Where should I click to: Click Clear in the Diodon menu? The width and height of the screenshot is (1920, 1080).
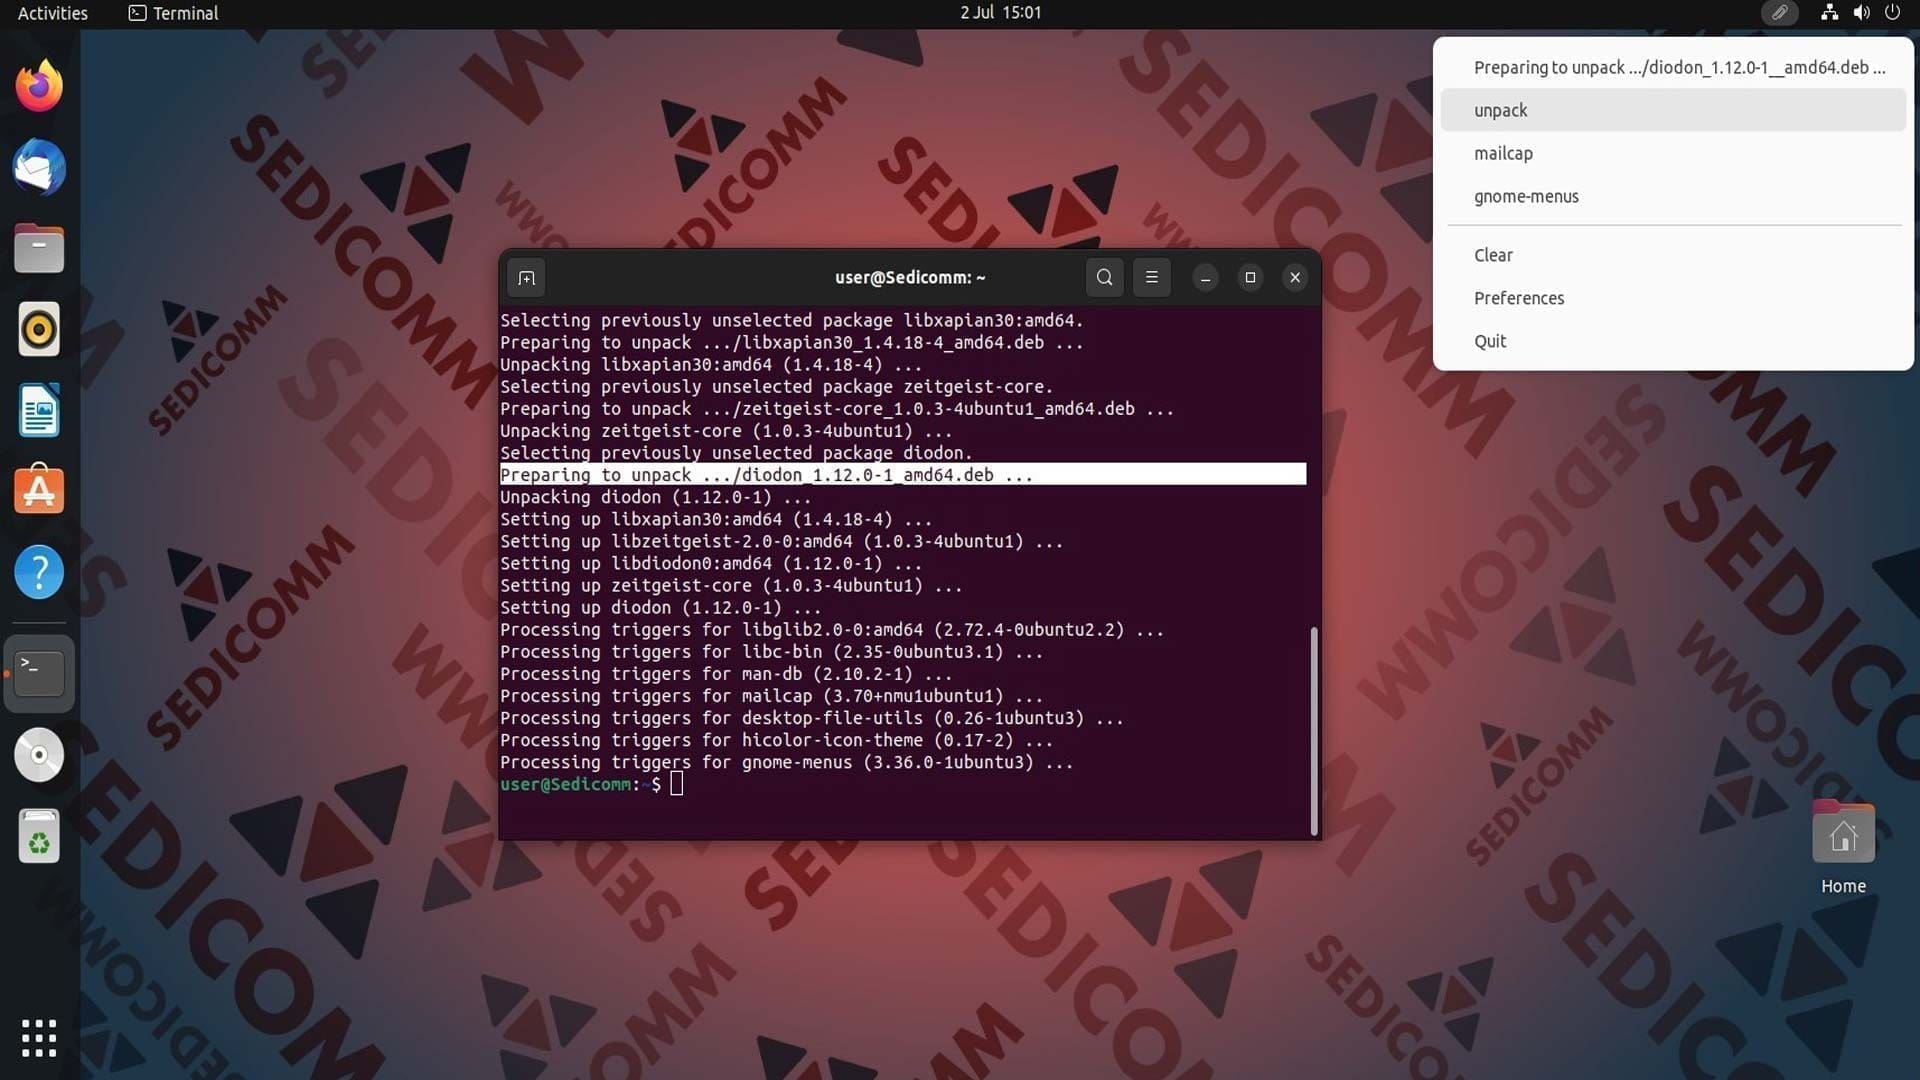click(x=1673, y=255)
